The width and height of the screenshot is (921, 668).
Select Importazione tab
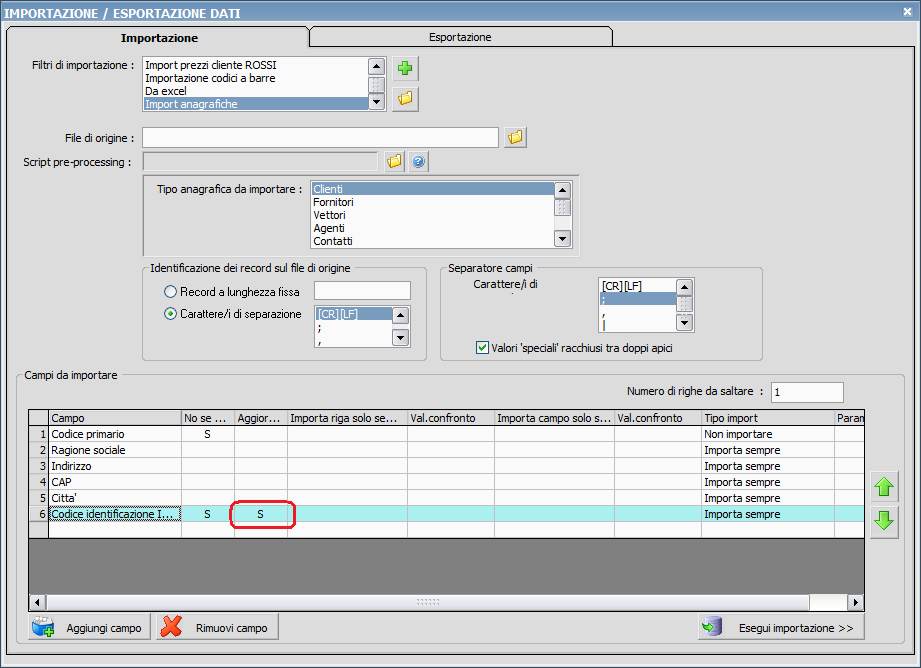tap(159, 38)
